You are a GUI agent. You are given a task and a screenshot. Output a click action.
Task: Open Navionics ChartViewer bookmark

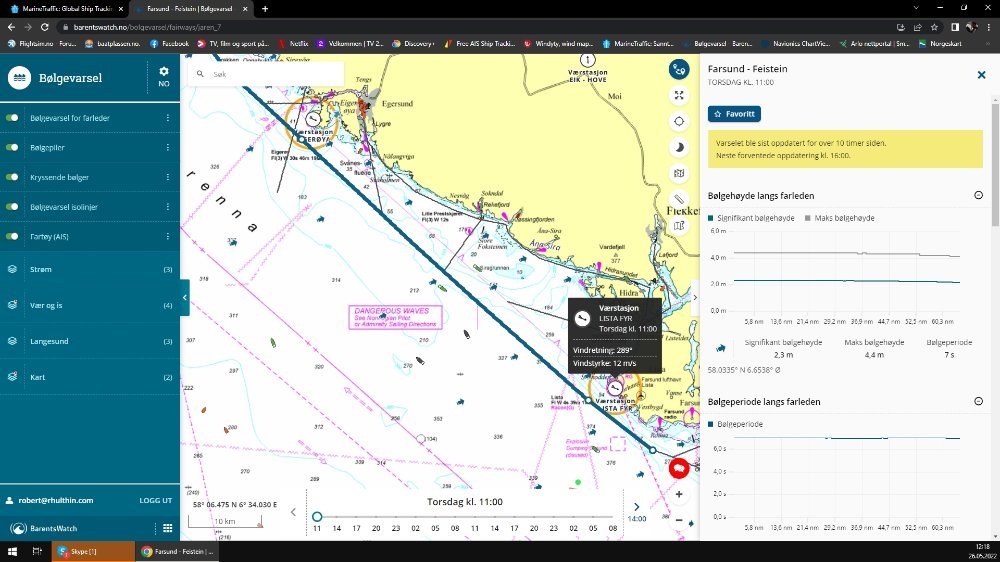tap(796, 43)
